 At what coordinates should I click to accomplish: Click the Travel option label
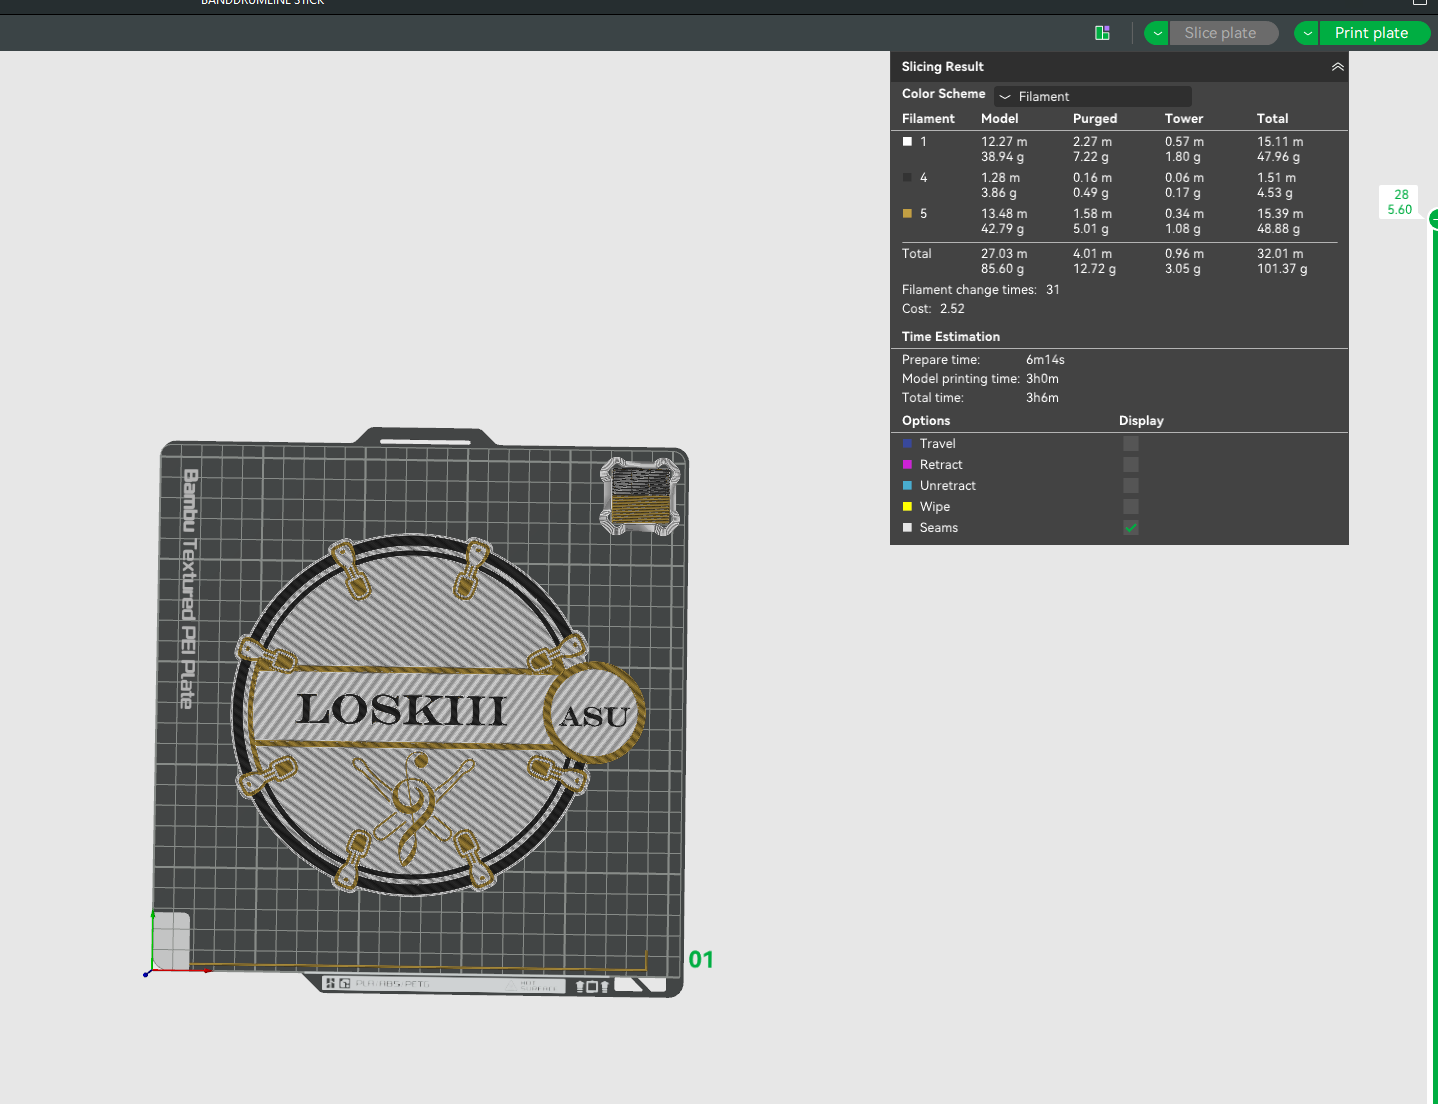(x=938, y=444)
